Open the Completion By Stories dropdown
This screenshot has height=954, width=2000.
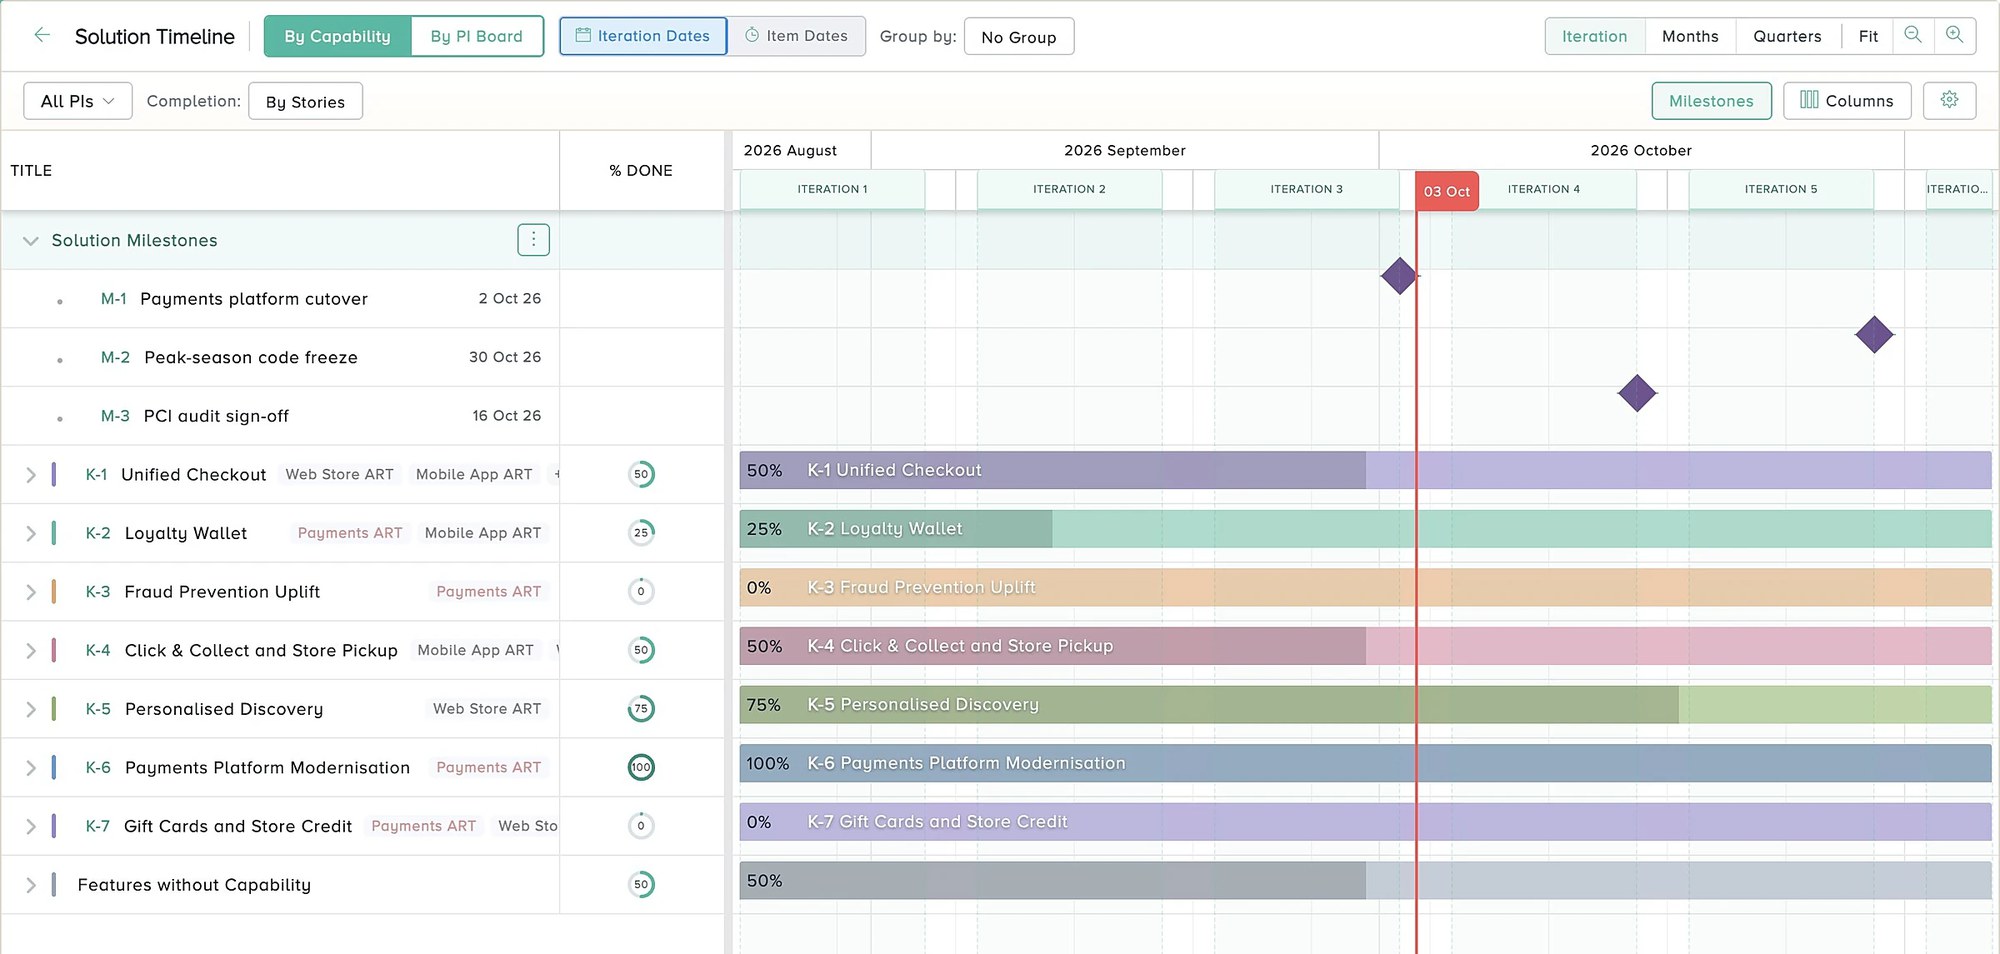305,101
